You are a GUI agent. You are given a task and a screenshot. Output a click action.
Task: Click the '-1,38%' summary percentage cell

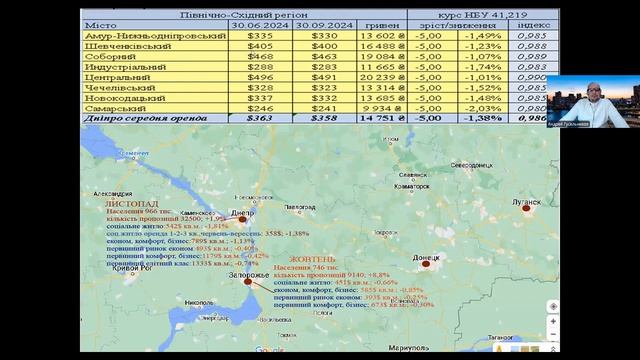pos(483,118)
